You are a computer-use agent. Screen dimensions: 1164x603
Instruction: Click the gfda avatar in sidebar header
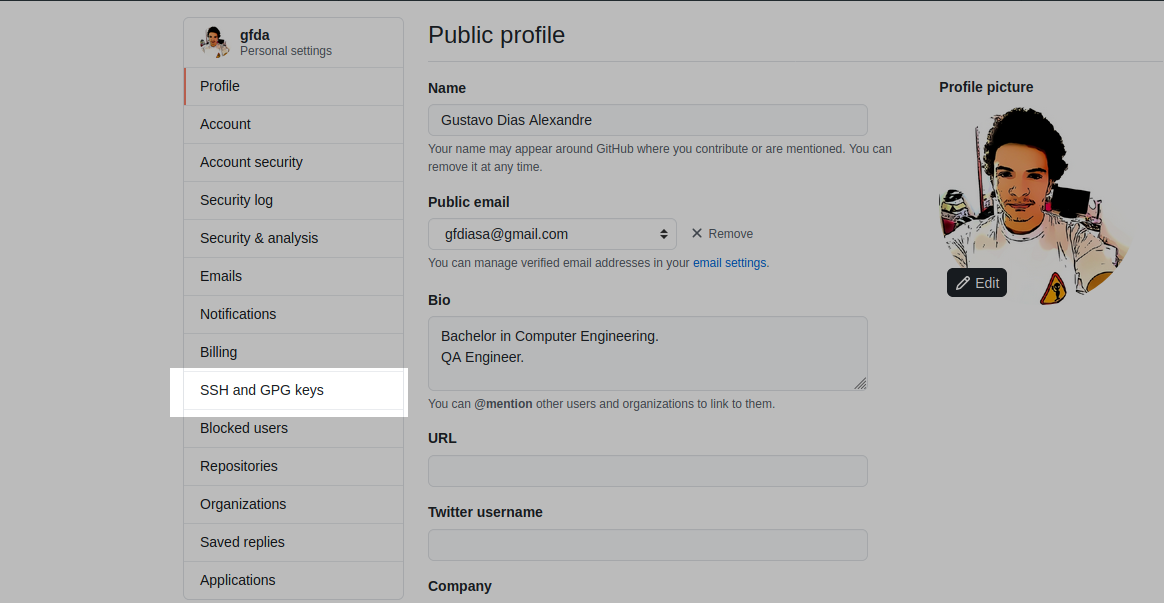214,42
